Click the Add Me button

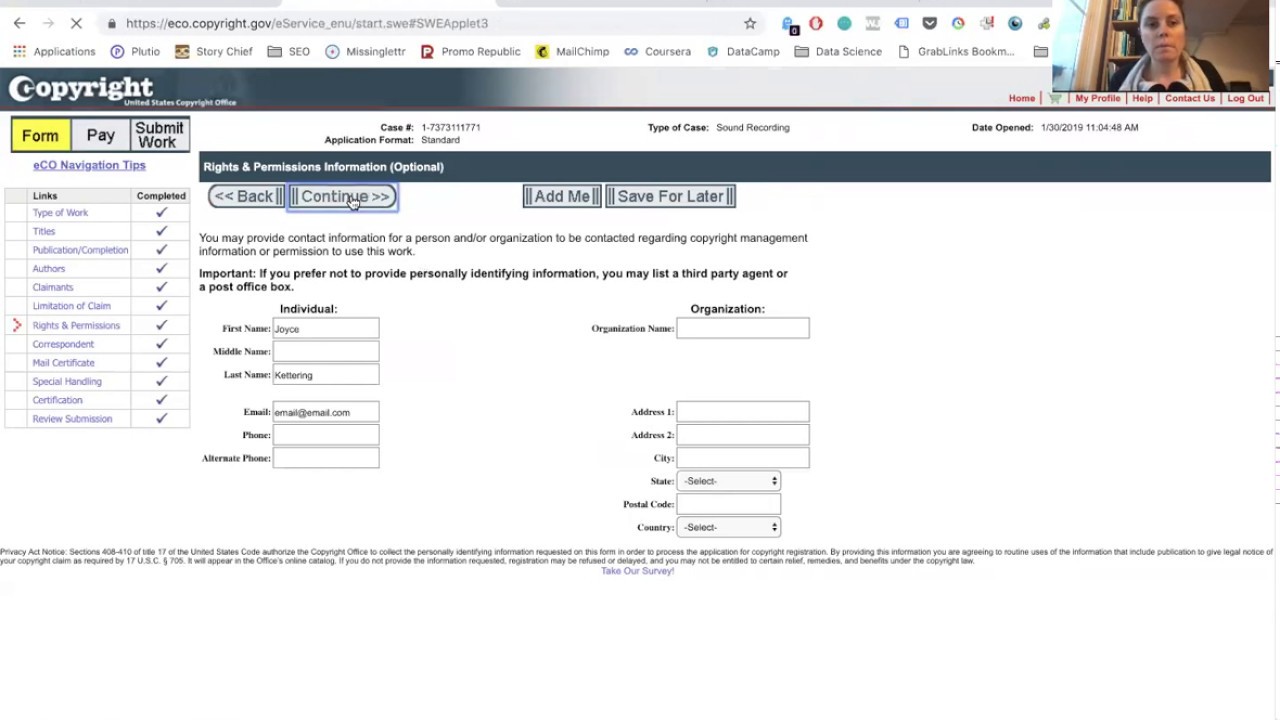point(562,196)
